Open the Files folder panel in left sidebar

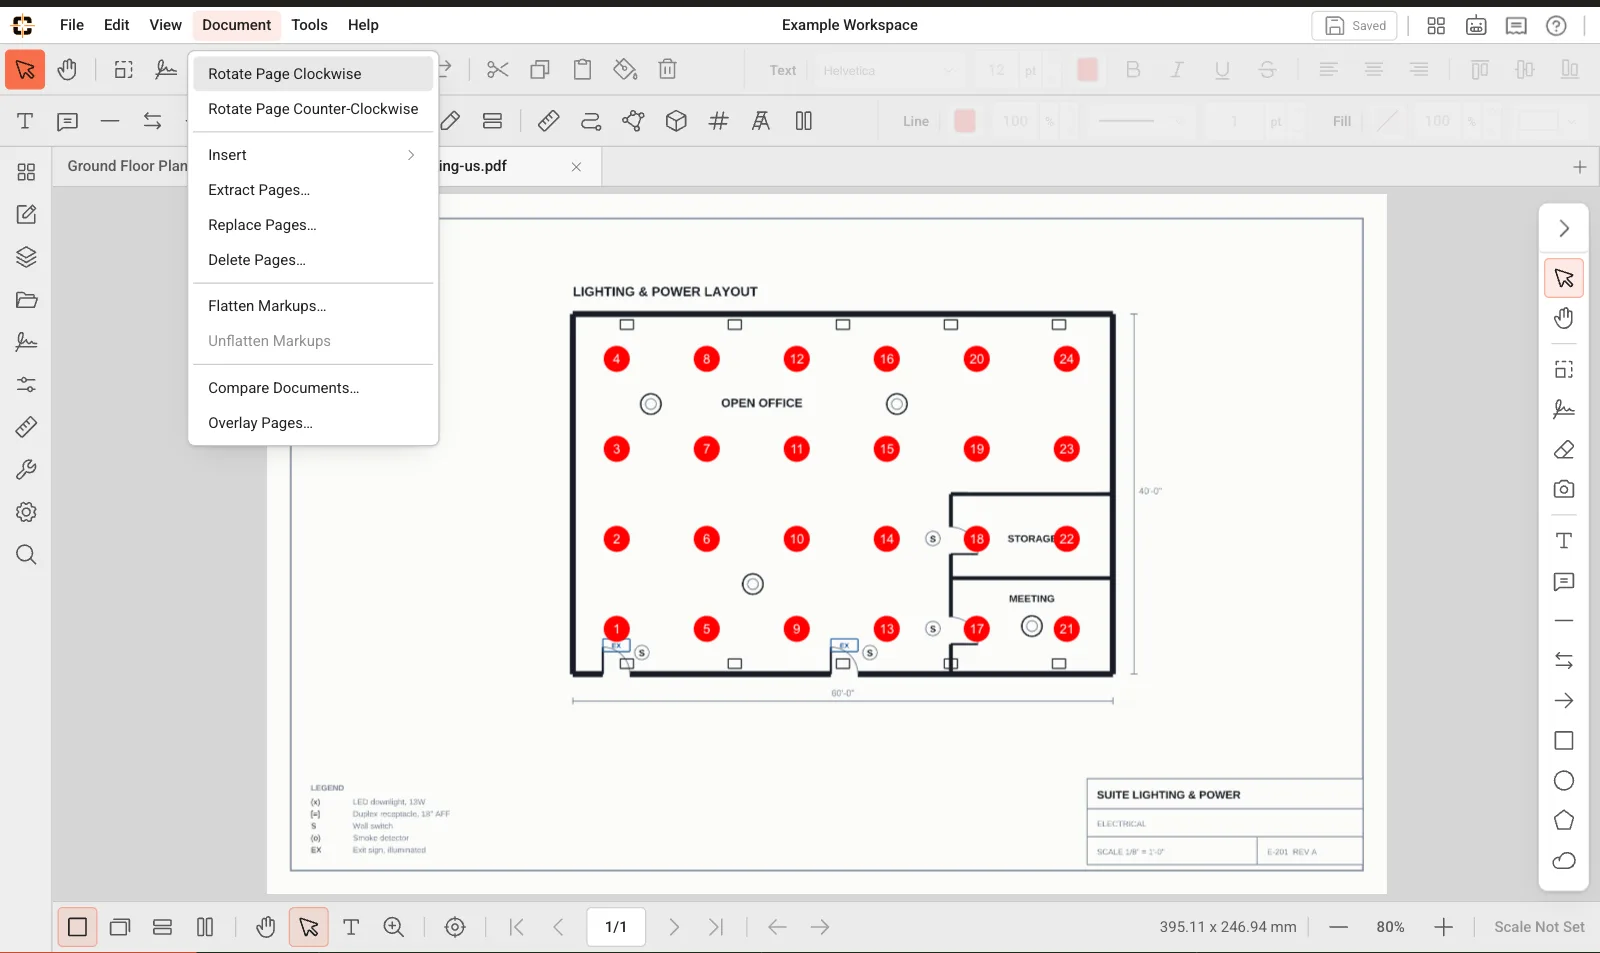tap(26, 300)
